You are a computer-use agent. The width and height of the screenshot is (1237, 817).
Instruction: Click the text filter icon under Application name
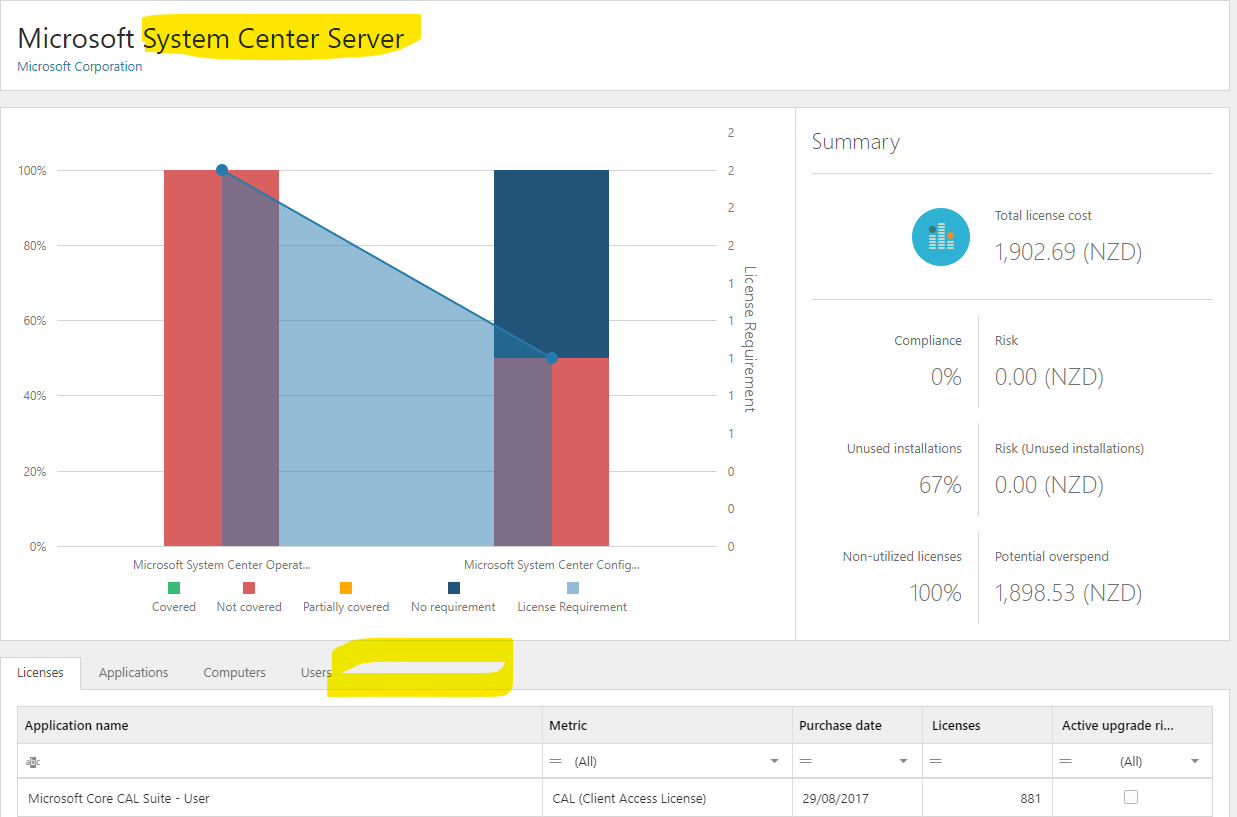[32, 761]
